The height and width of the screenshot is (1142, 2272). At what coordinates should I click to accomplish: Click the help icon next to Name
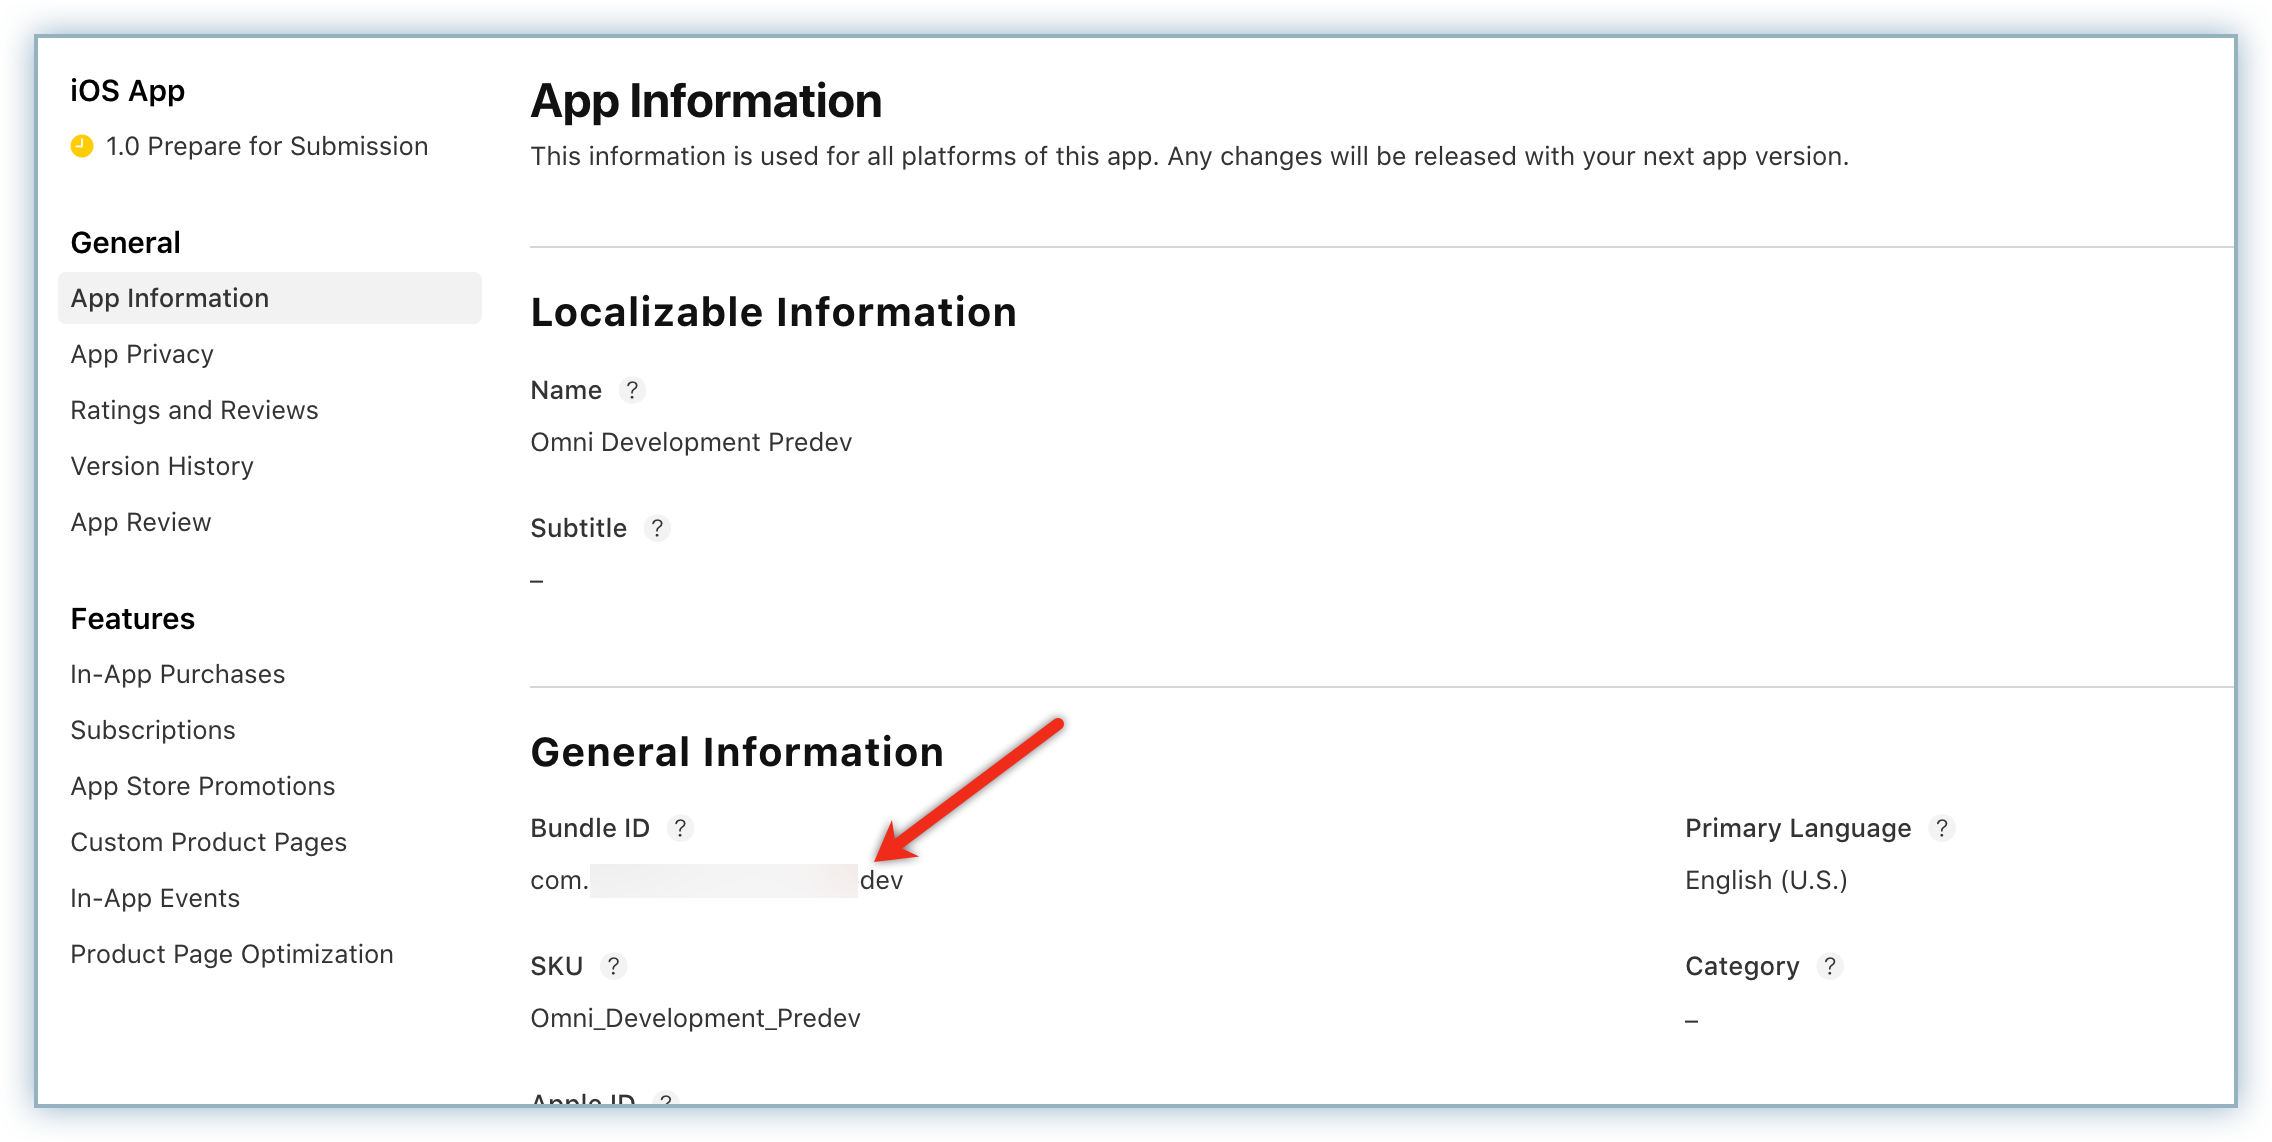click(x=631, y=390)
